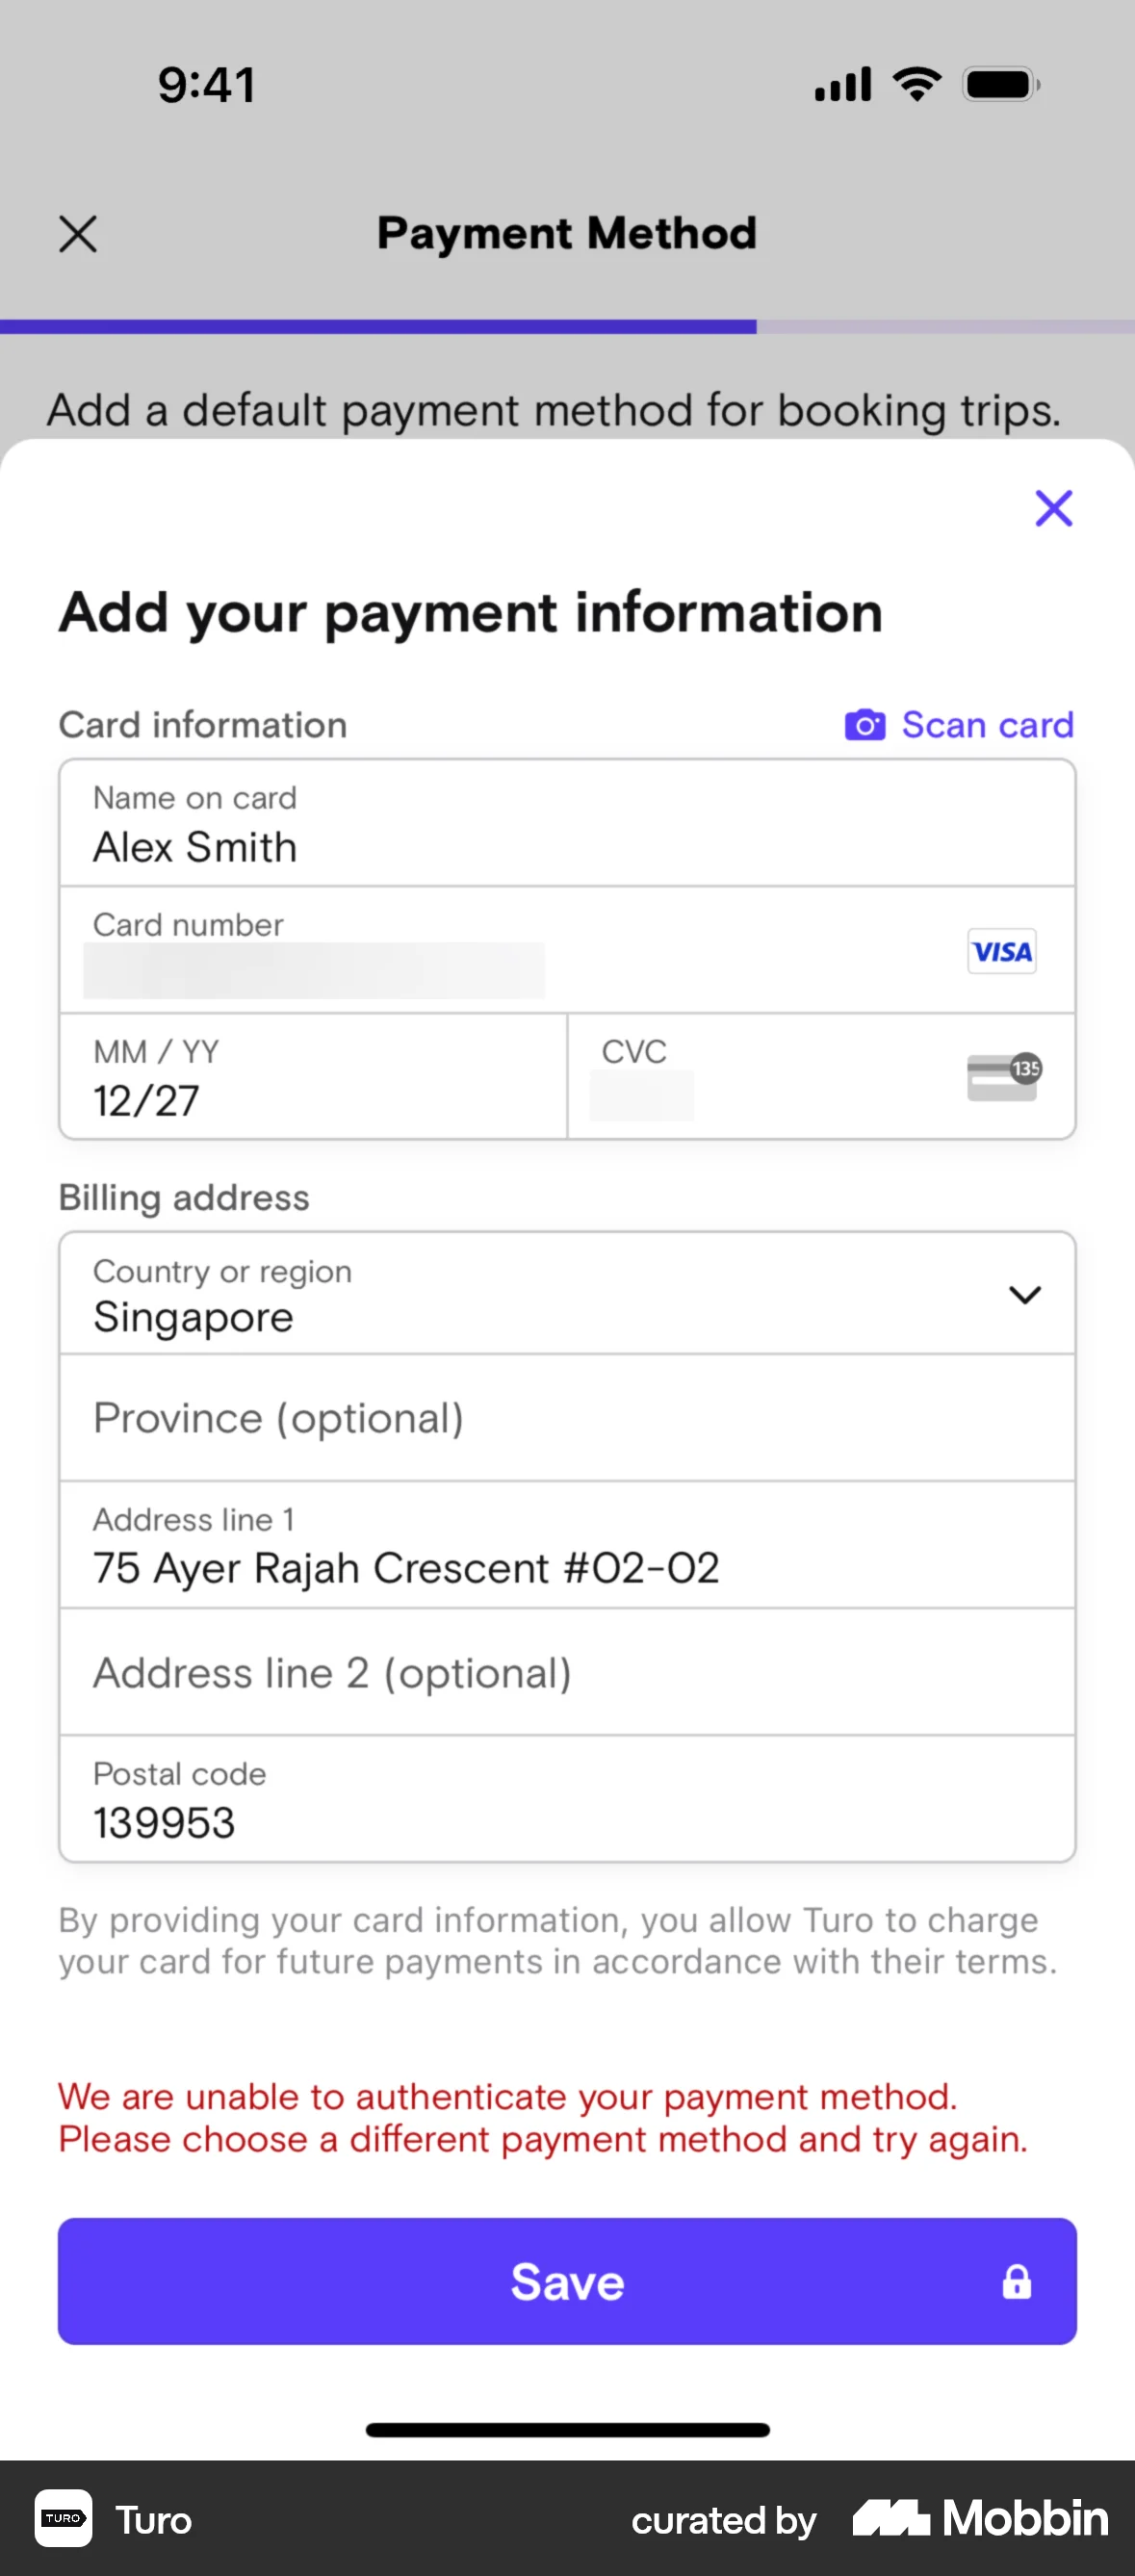Focus the Card number field
1135x2576 pixels.
click(500, 951)
